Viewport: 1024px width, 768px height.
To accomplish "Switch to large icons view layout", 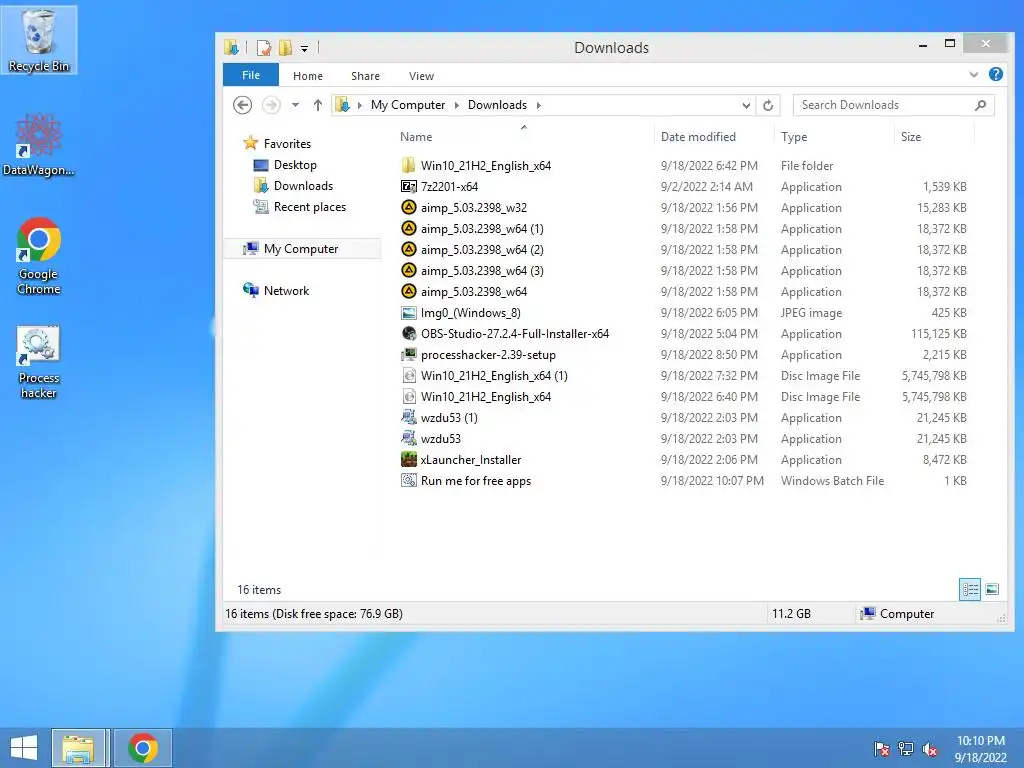I will pos(992,589).
